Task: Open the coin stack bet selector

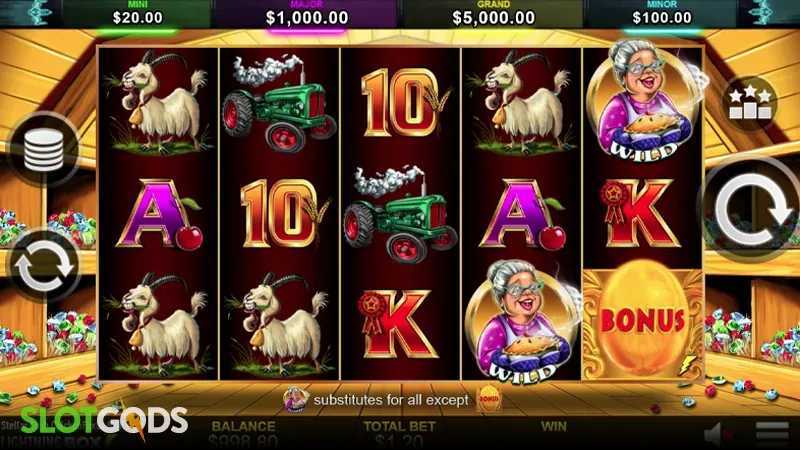Action: pyautogui.click(x=44, y=149)
